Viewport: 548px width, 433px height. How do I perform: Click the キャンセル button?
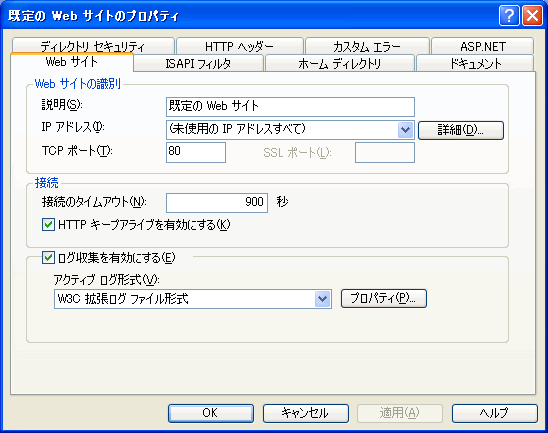point(306,413)
